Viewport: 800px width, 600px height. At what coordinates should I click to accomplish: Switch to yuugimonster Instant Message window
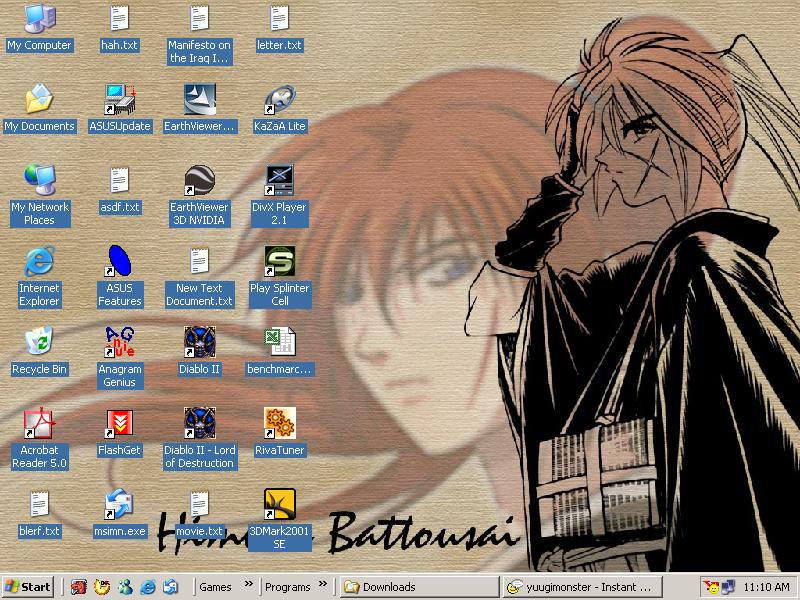pos(580,587)
